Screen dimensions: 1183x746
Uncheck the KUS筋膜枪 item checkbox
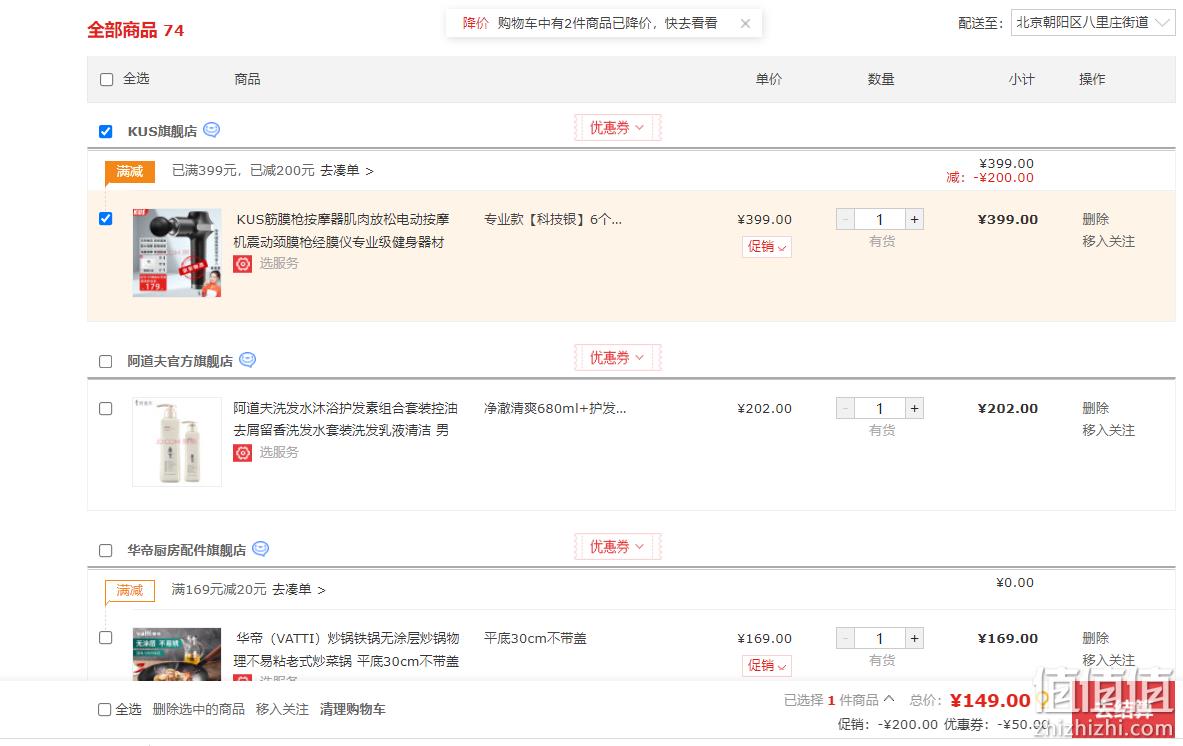tap(106, 219)
